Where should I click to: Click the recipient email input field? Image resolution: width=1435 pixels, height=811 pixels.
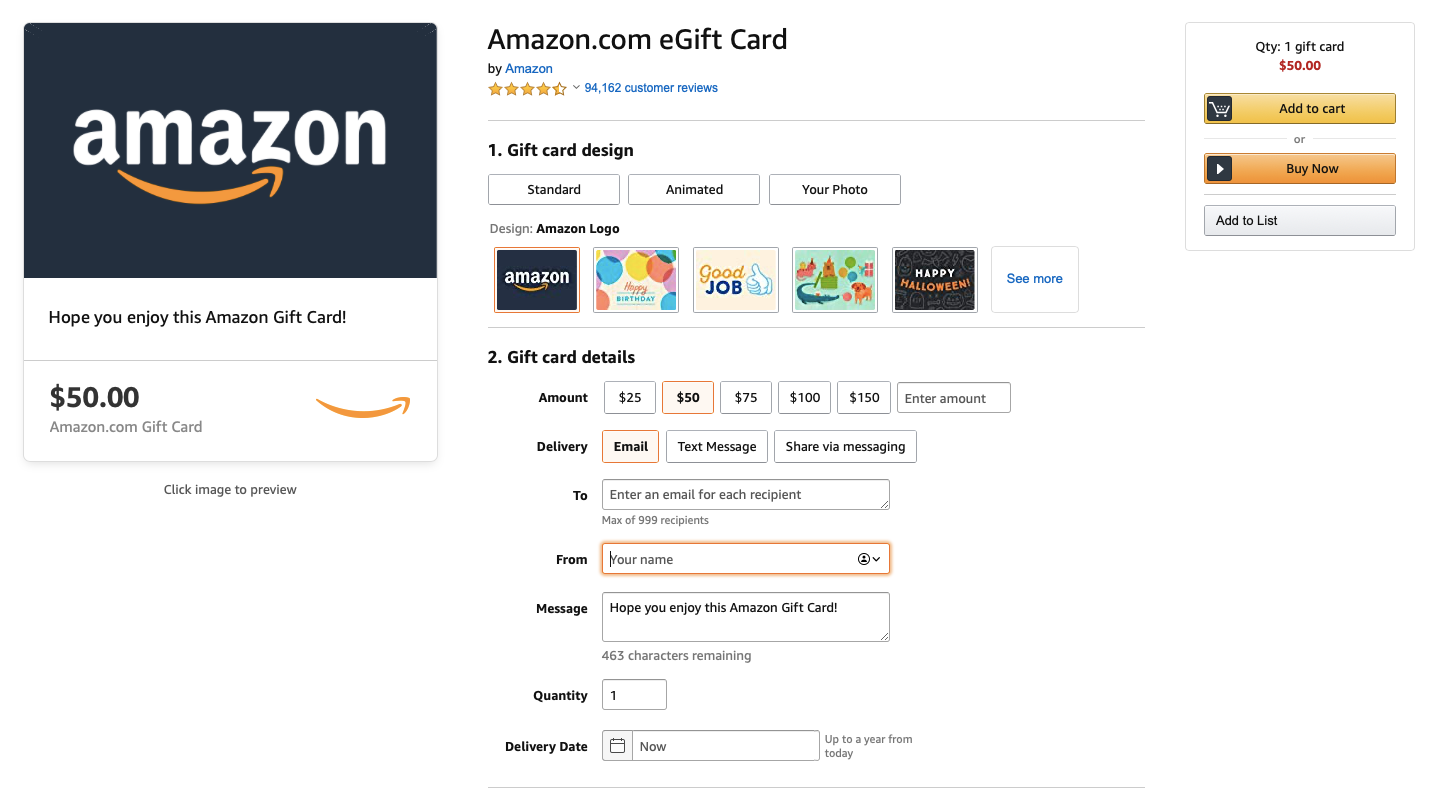click(745, 495)
